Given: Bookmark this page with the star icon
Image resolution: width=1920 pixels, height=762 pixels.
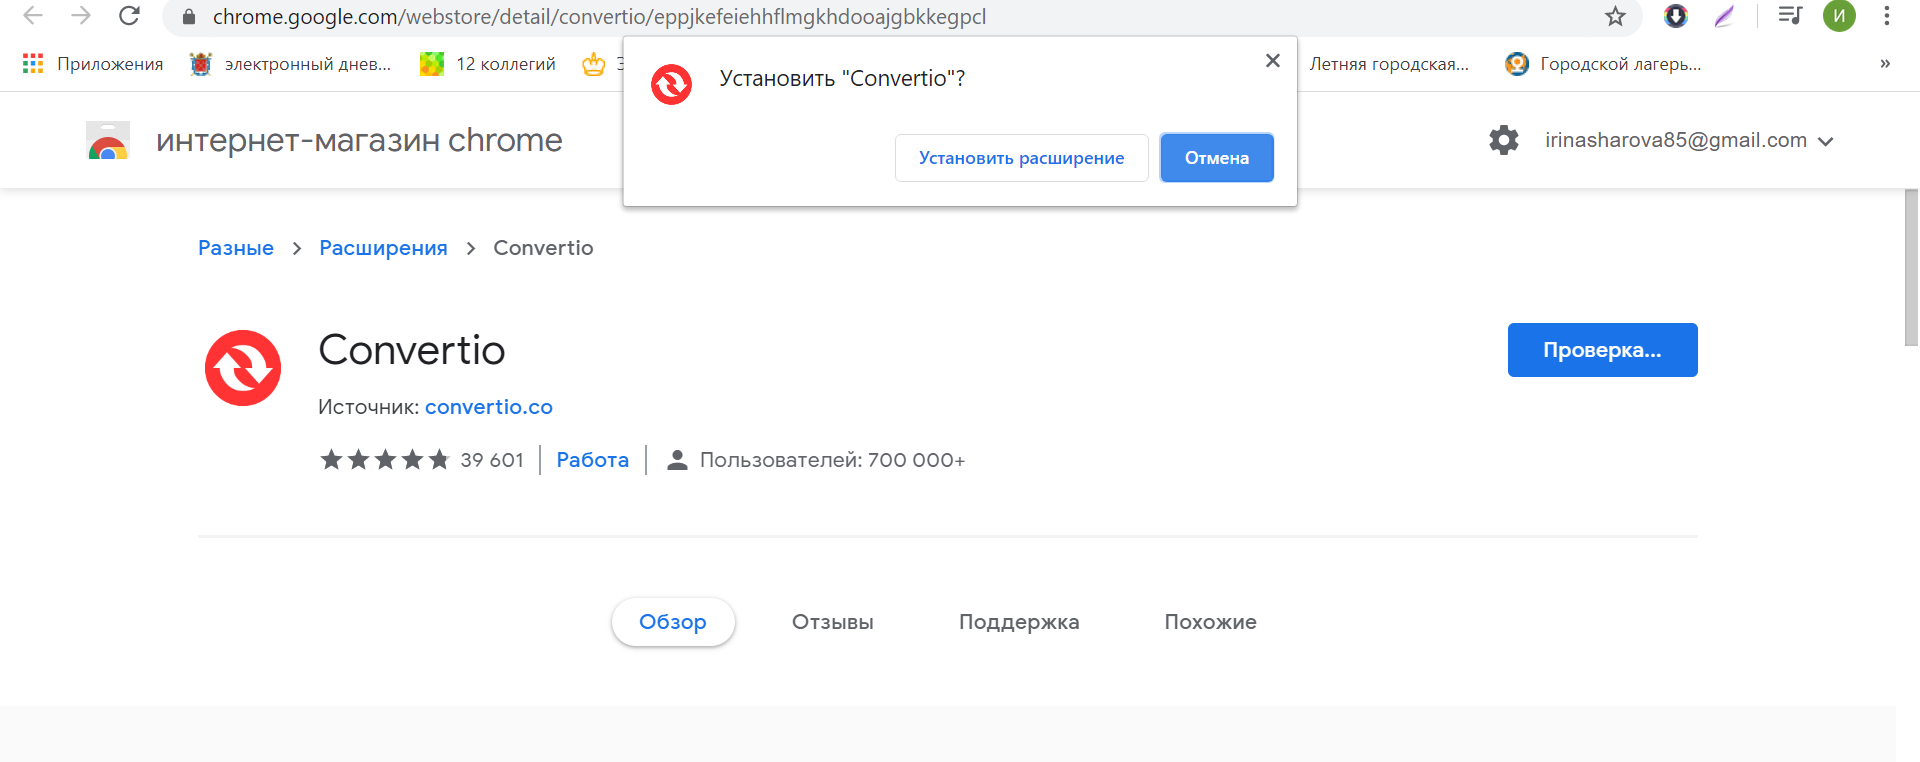Looking at the screenshot, I should pyautogui.click(x=1615, y=16).
